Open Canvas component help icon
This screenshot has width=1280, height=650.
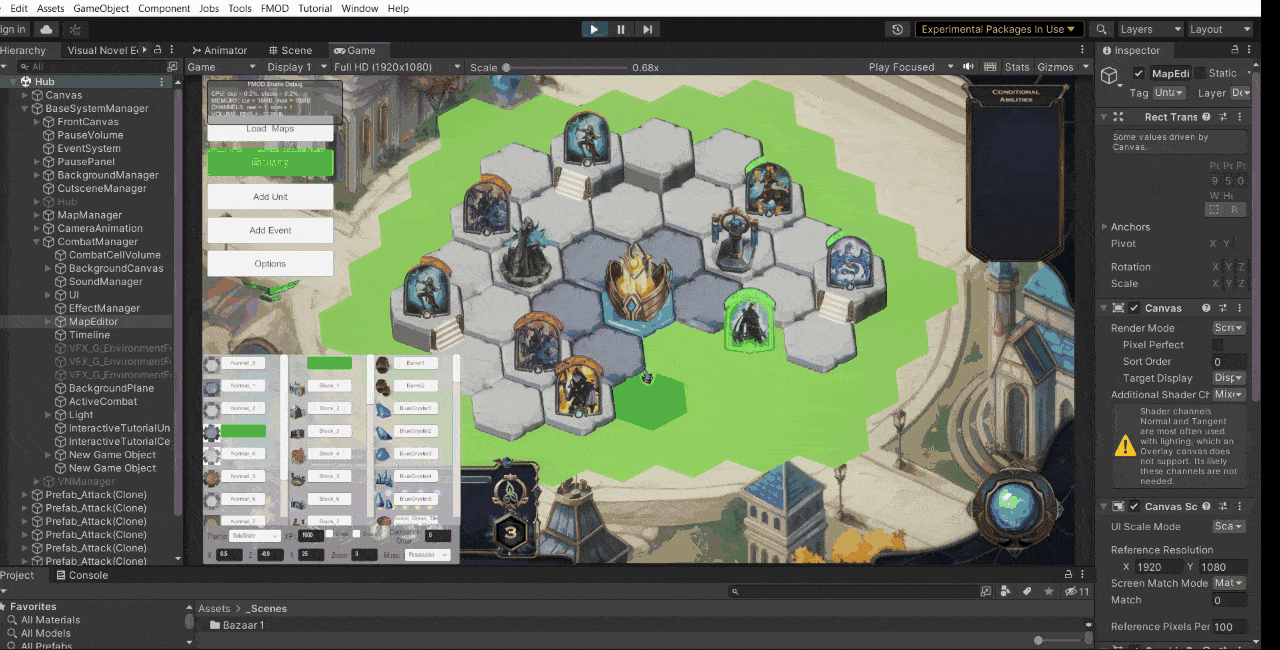pyautogui.click(x=1206, y=308)
